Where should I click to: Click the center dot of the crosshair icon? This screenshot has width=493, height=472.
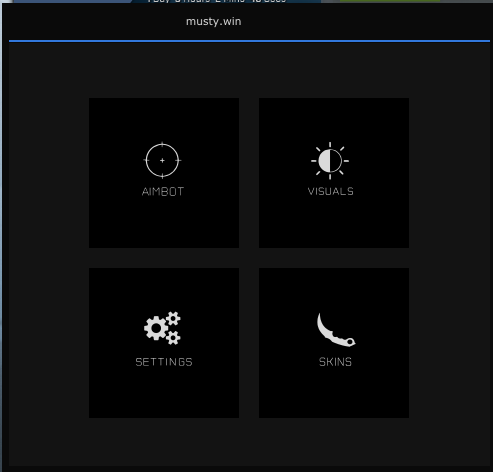tap(162, 160)
